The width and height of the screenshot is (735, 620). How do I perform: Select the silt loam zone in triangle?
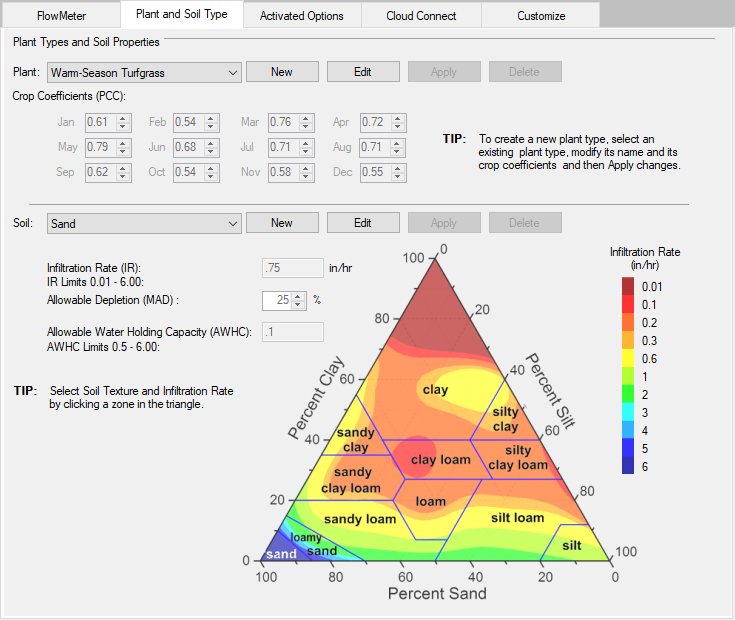[x=518, y=517]
